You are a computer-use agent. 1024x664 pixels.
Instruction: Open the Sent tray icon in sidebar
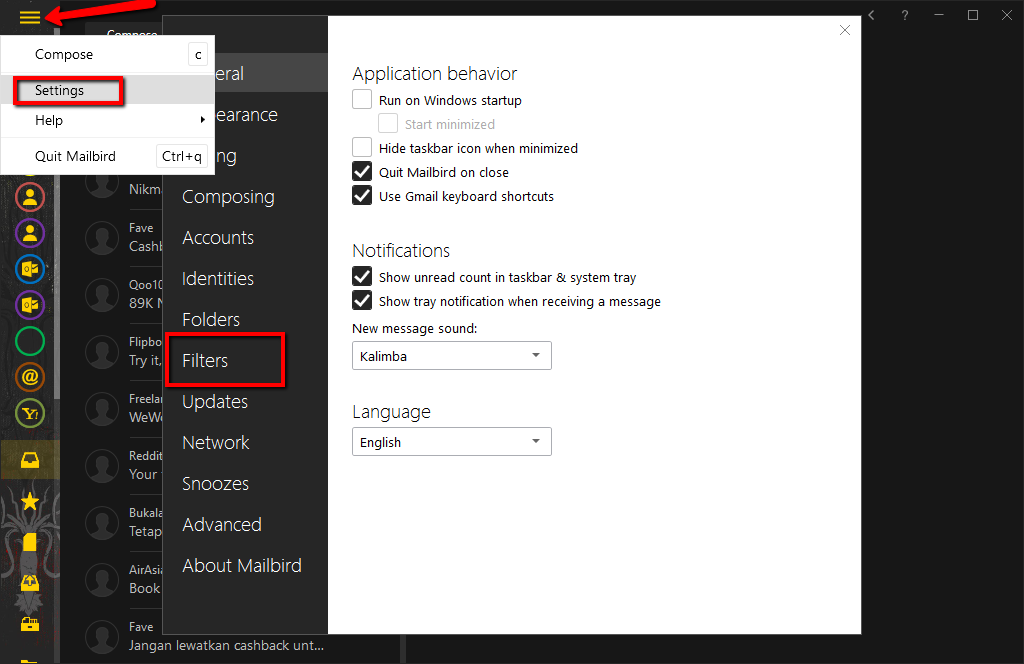coord(30,582)
